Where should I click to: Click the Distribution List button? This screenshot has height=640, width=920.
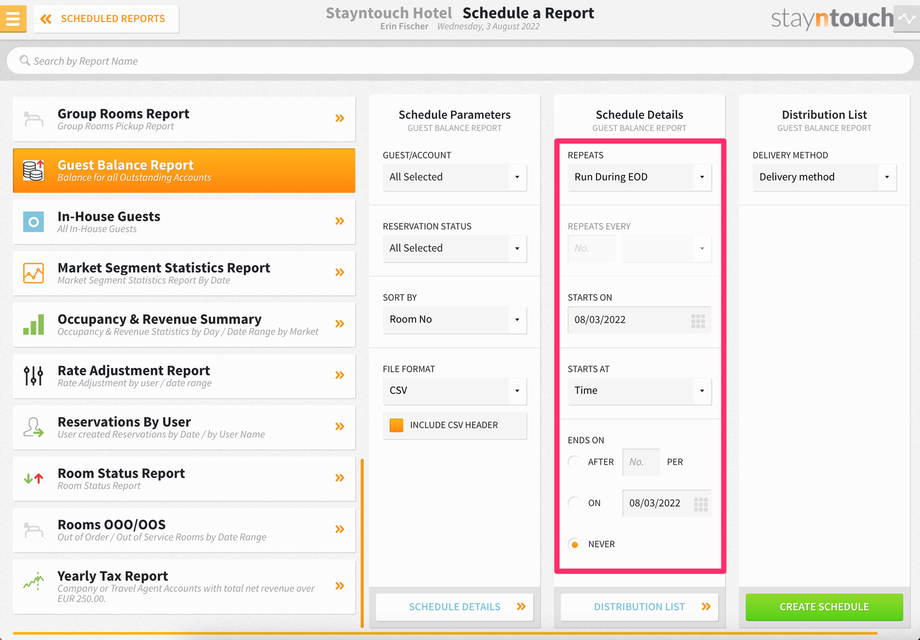pyautogui.click(x=640, y=607)
